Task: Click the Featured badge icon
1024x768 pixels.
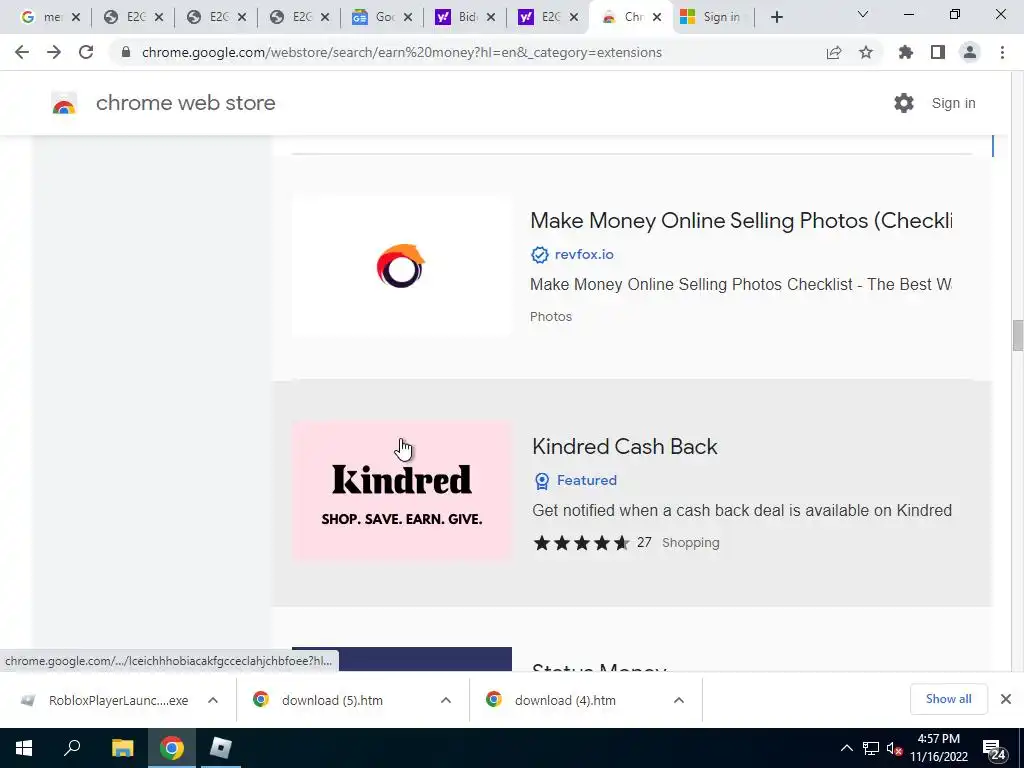Action: click(541, 481)
